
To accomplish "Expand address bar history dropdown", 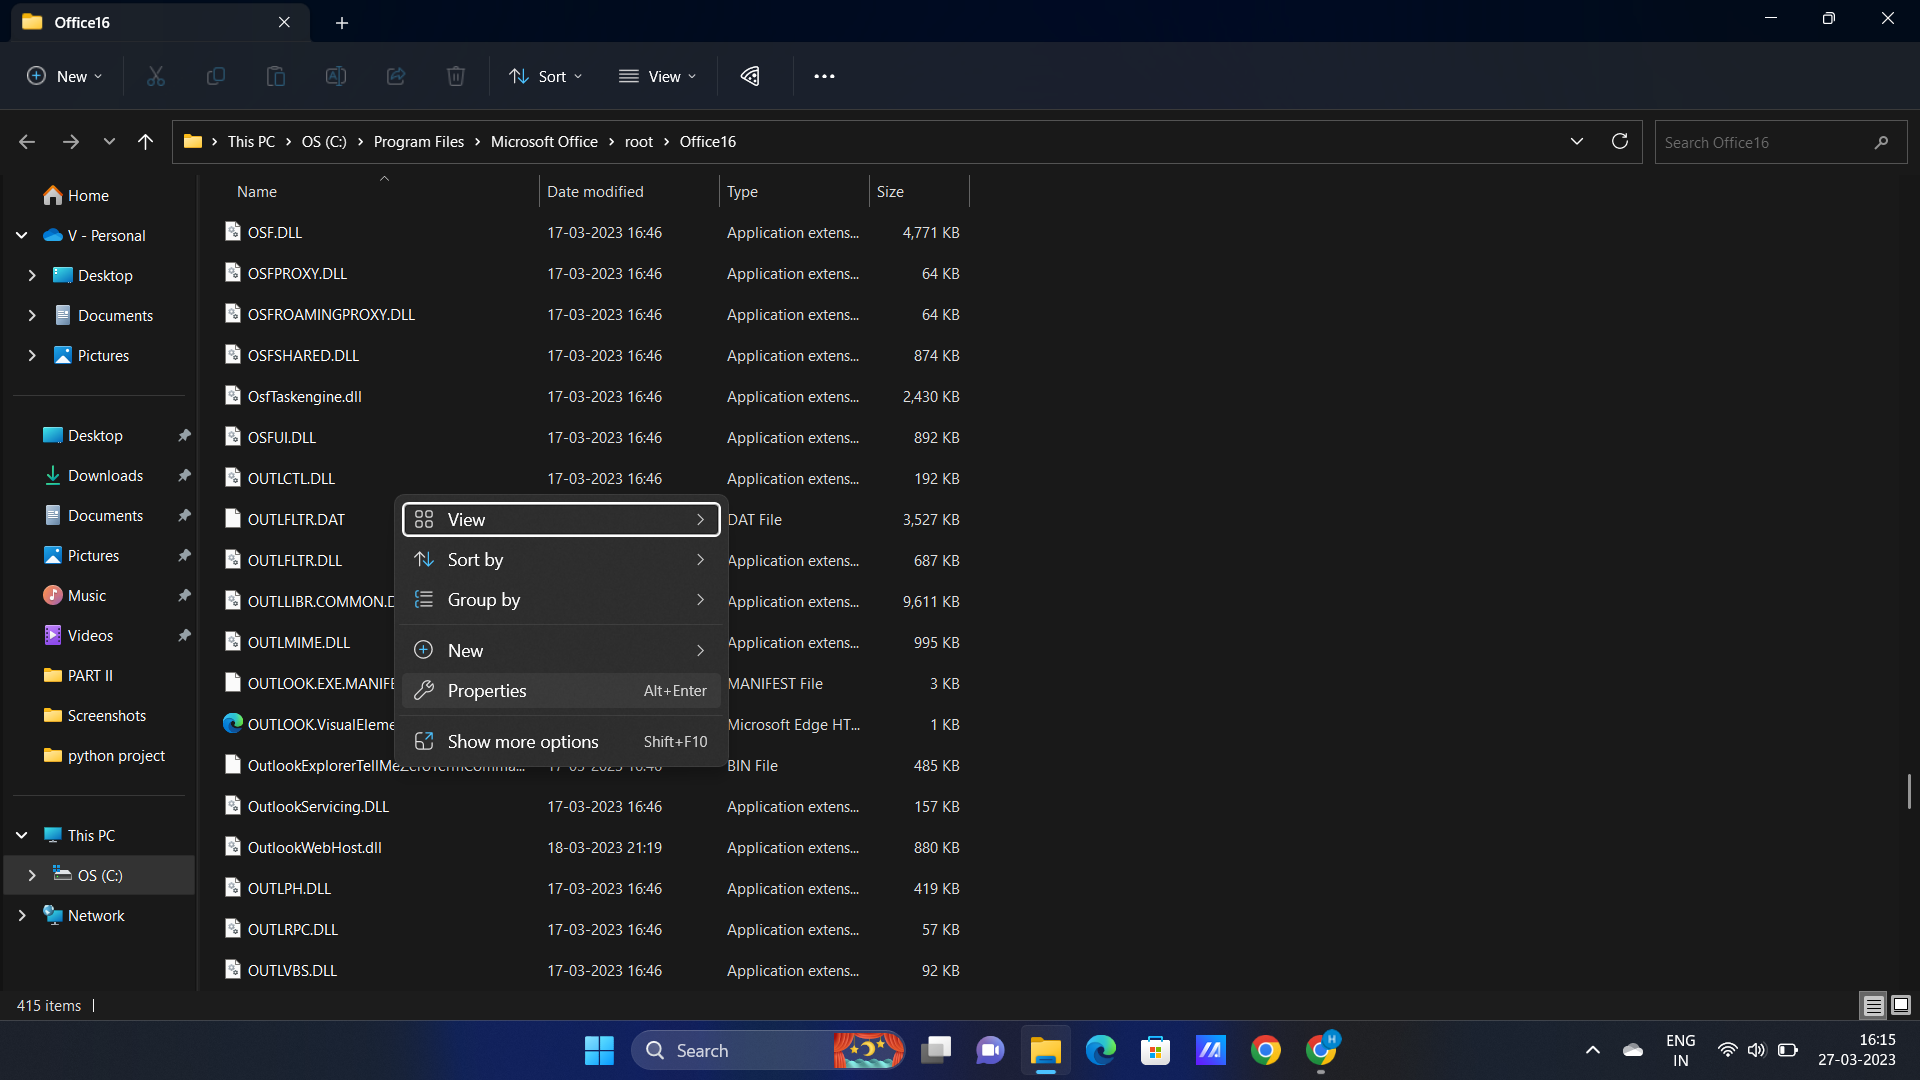I will click(x=1577, y=141).
